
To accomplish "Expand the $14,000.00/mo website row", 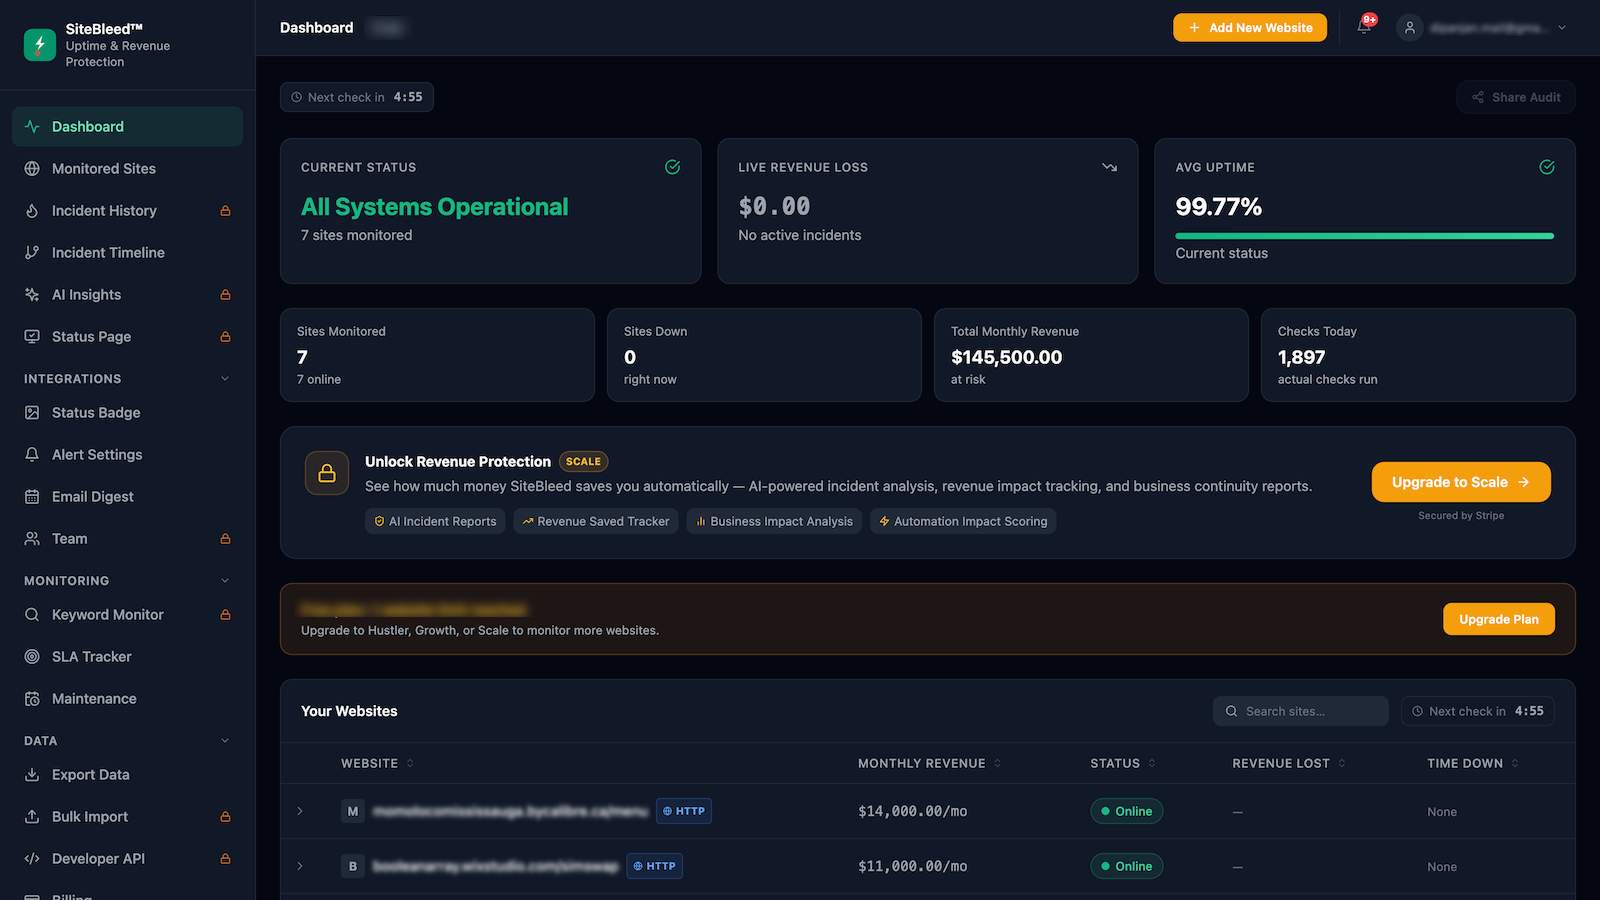I will [x=300, y=811].
